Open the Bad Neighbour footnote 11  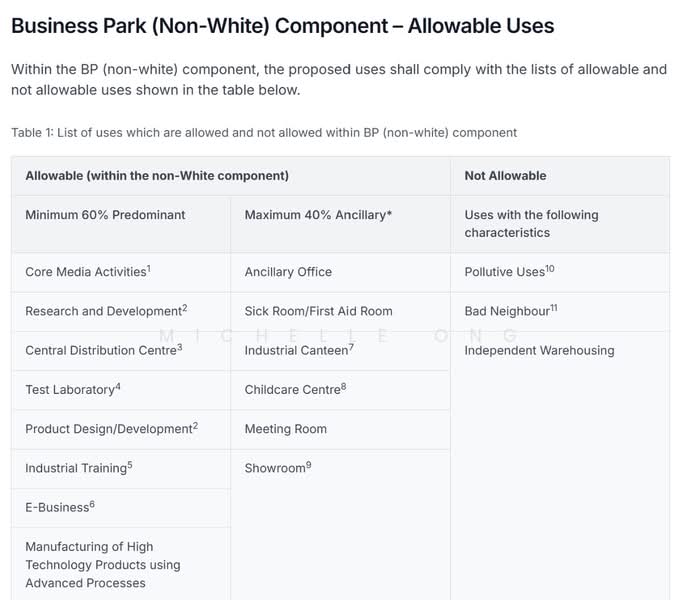(554, 308)
